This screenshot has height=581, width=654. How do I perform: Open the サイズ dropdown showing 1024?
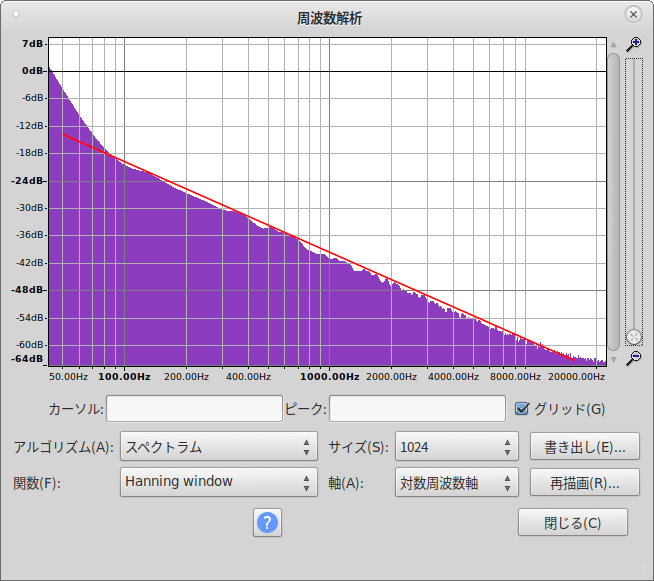(456, 446)
